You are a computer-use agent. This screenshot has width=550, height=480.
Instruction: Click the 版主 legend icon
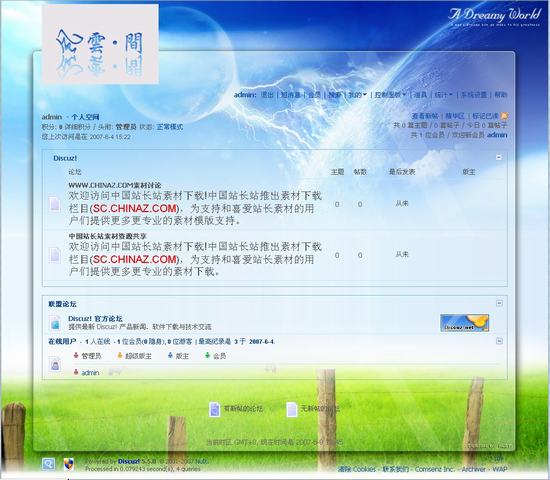[170, 355]
